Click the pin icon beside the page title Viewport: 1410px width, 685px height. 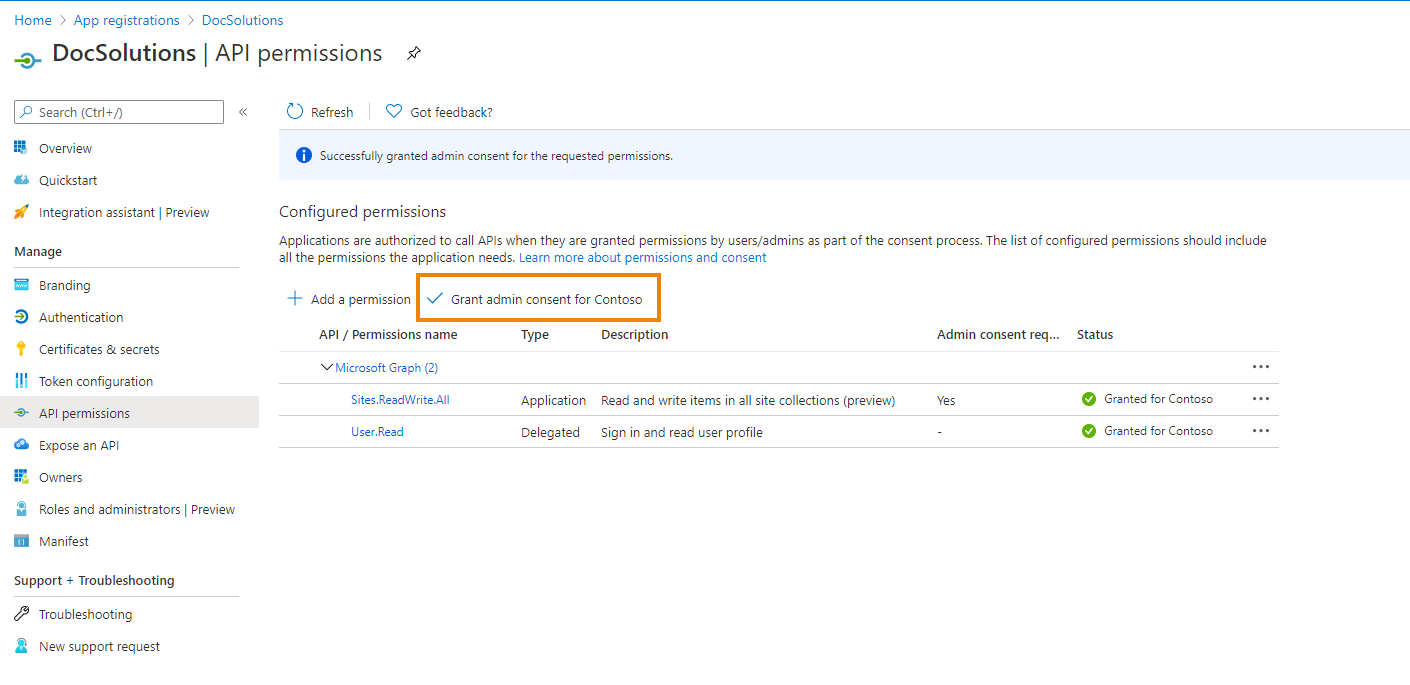pyautogui.click(x=414, y=54)
